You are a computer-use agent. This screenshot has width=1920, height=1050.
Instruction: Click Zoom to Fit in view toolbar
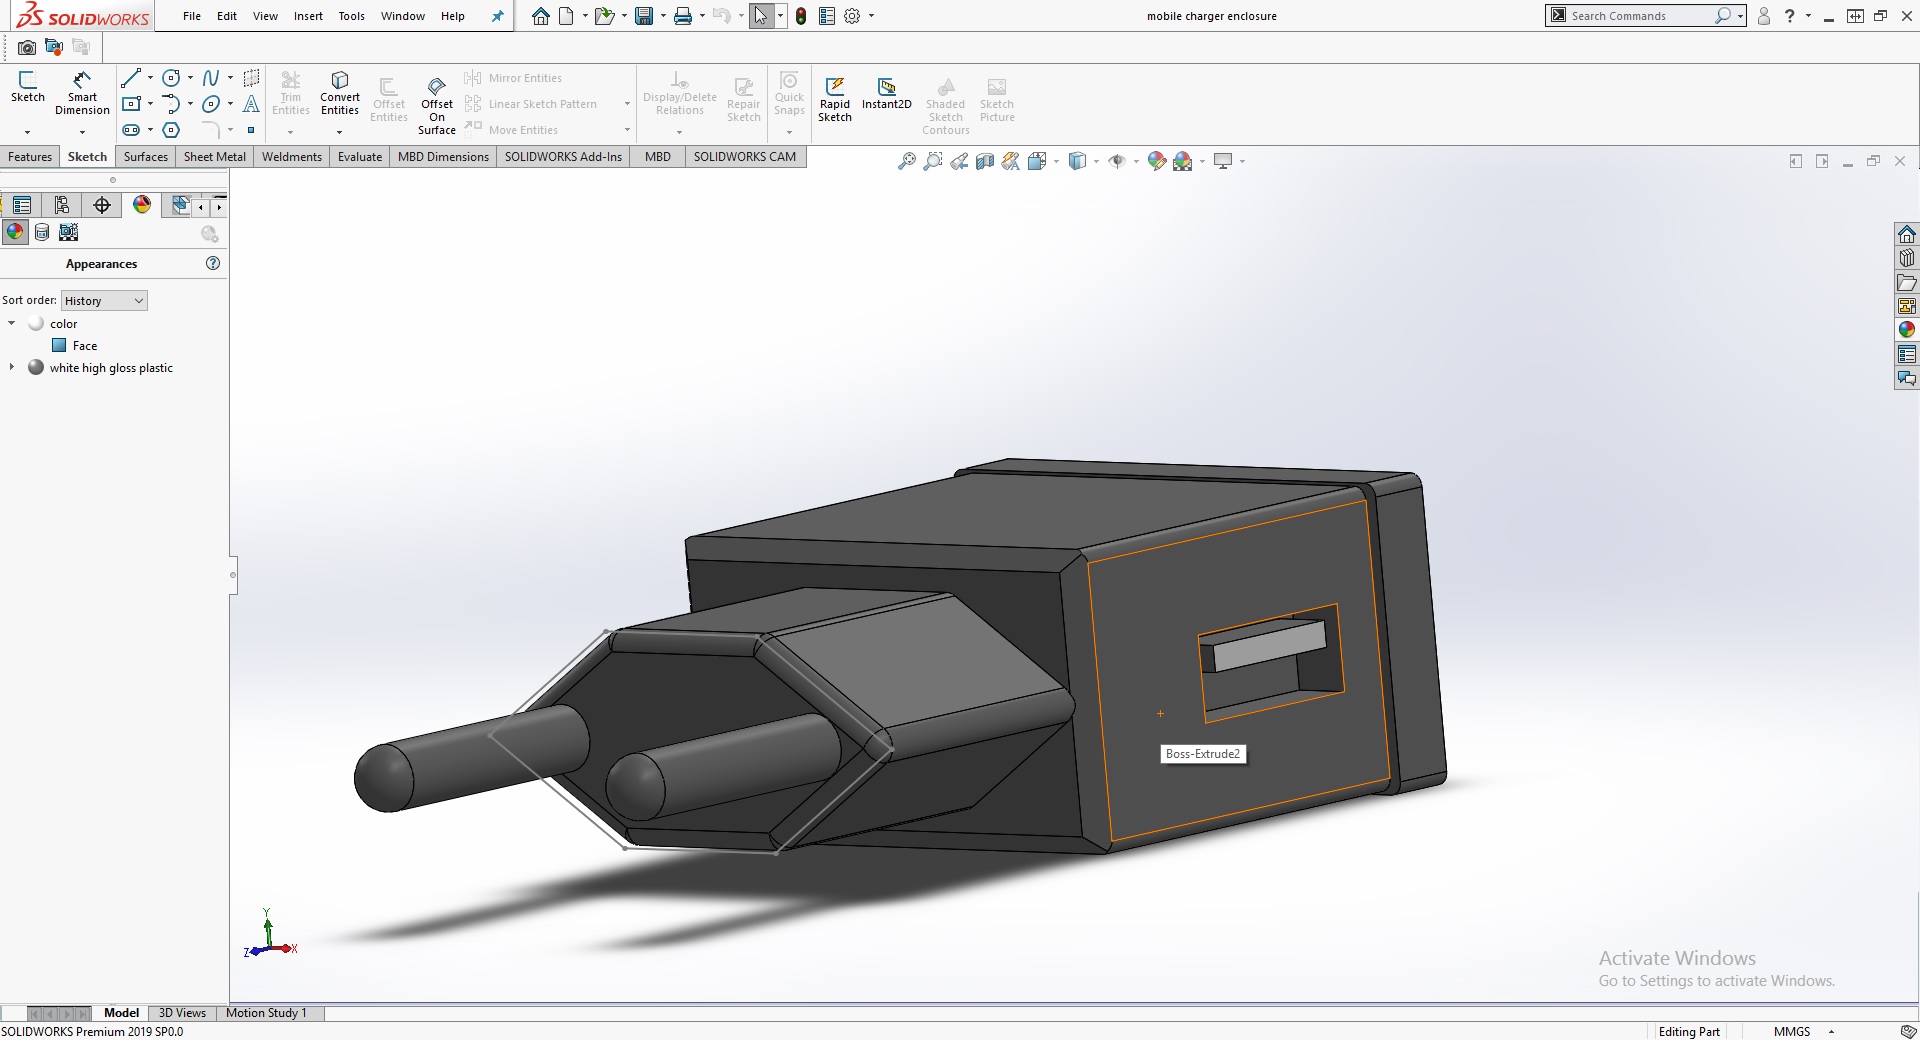tap(906, 161)
